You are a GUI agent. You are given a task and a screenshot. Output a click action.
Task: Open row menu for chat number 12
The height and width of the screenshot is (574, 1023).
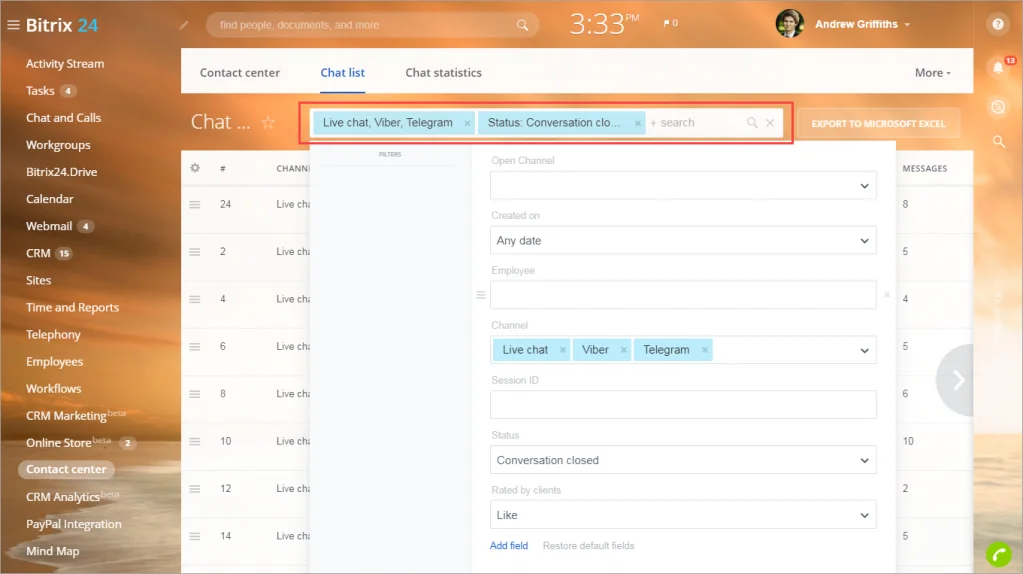click(x=194, y=489)
